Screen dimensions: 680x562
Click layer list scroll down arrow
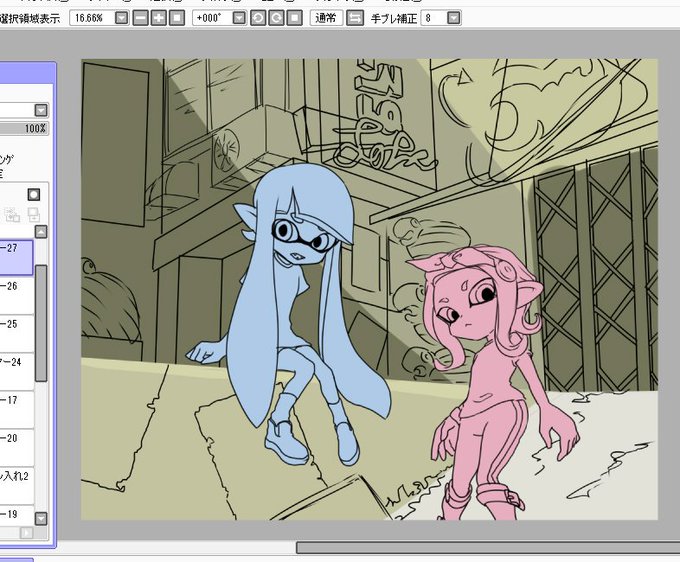click(41, 519)
